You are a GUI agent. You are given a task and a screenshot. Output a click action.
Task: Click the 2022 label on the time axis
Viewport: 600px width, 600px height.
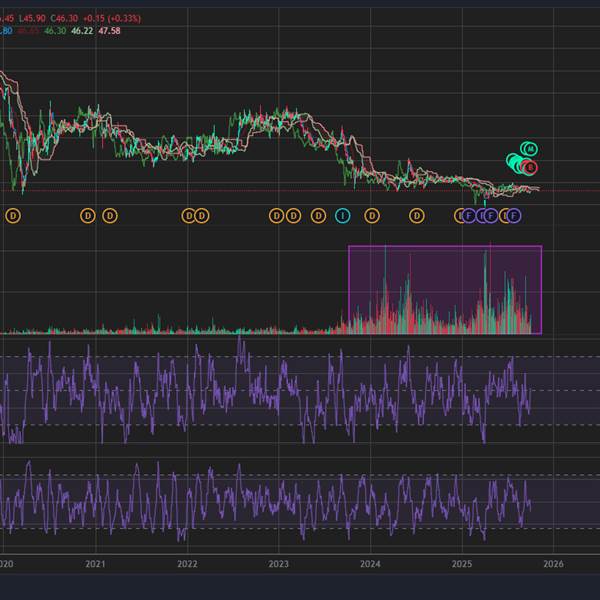[187, 564]
